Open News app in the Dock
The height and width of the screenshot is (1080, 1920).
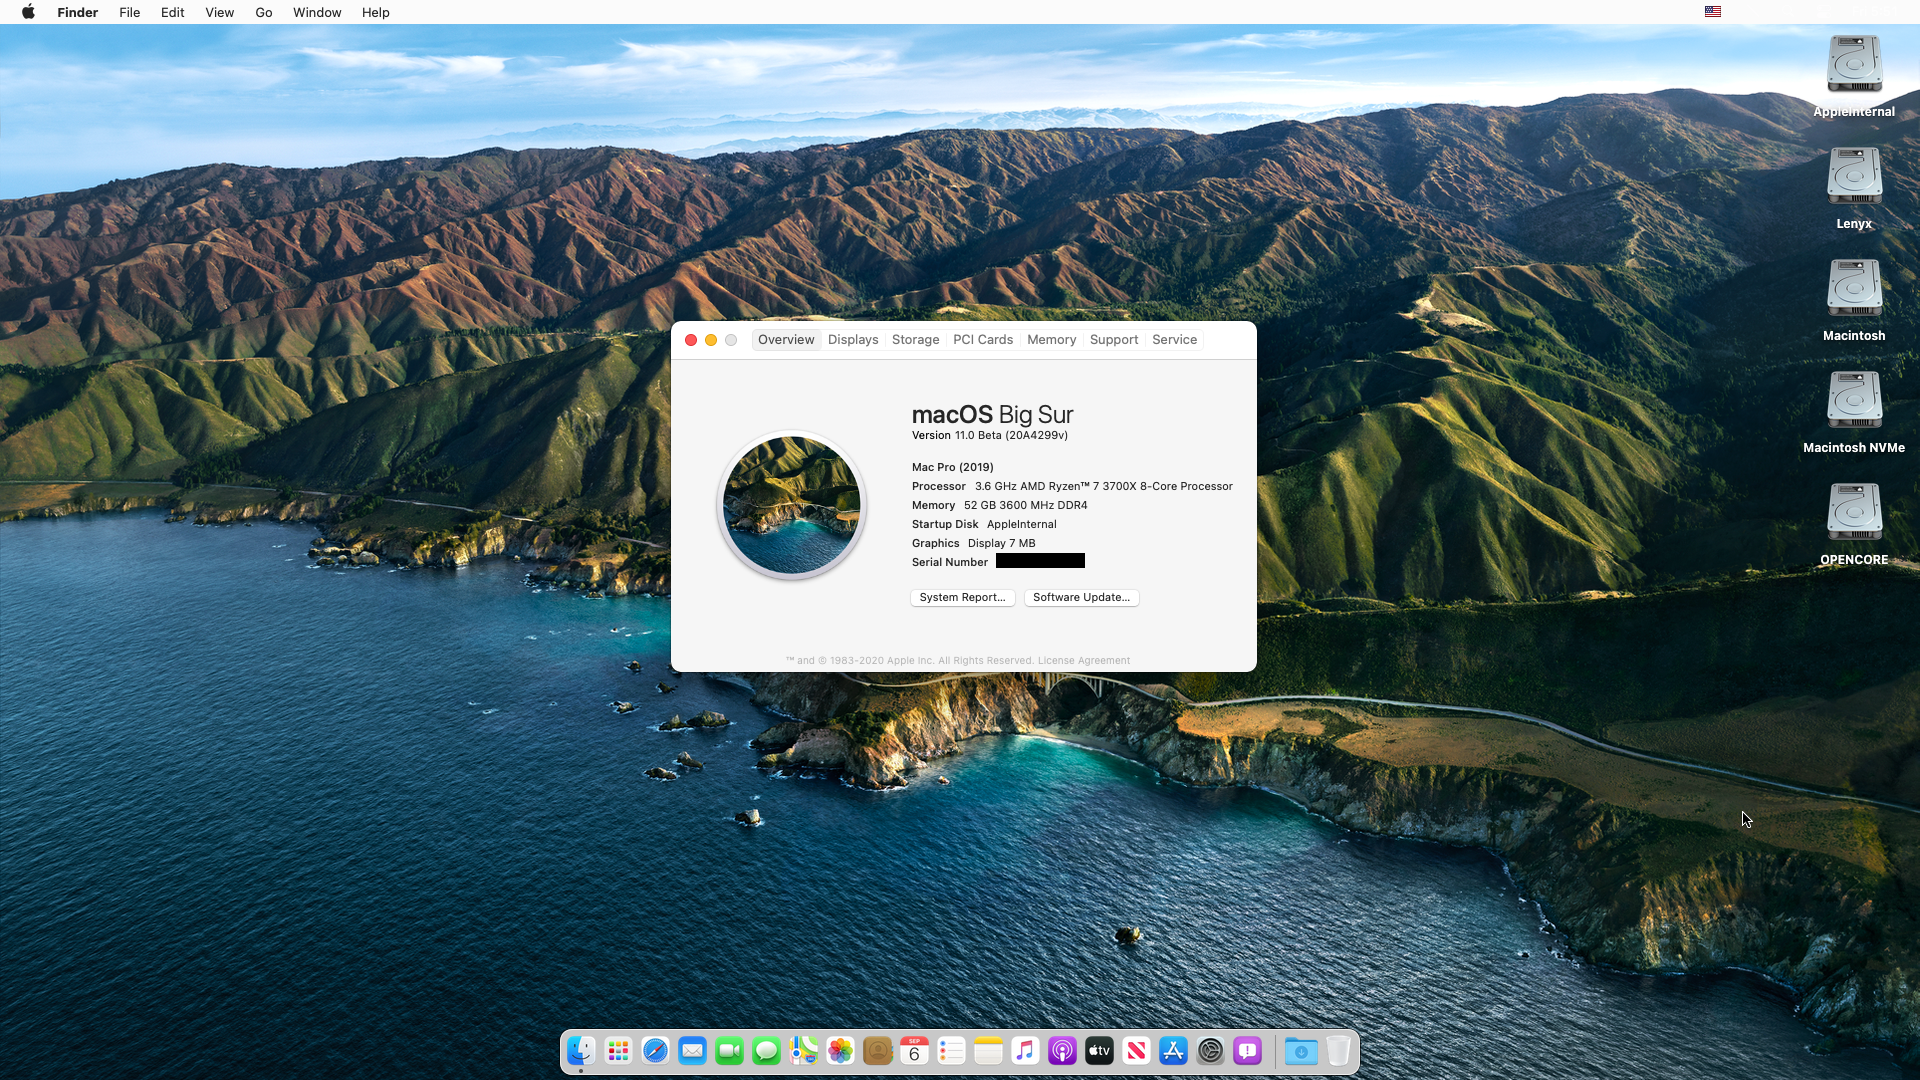coord(1136,1051)
